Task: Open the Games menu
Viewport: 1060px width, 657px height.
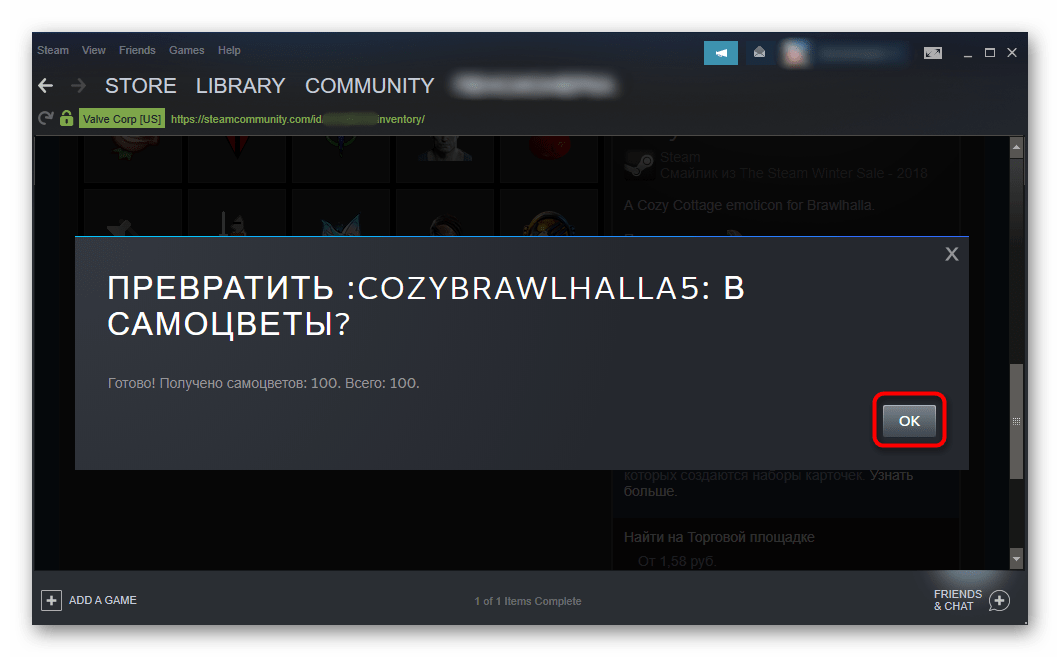Action: 187,50
